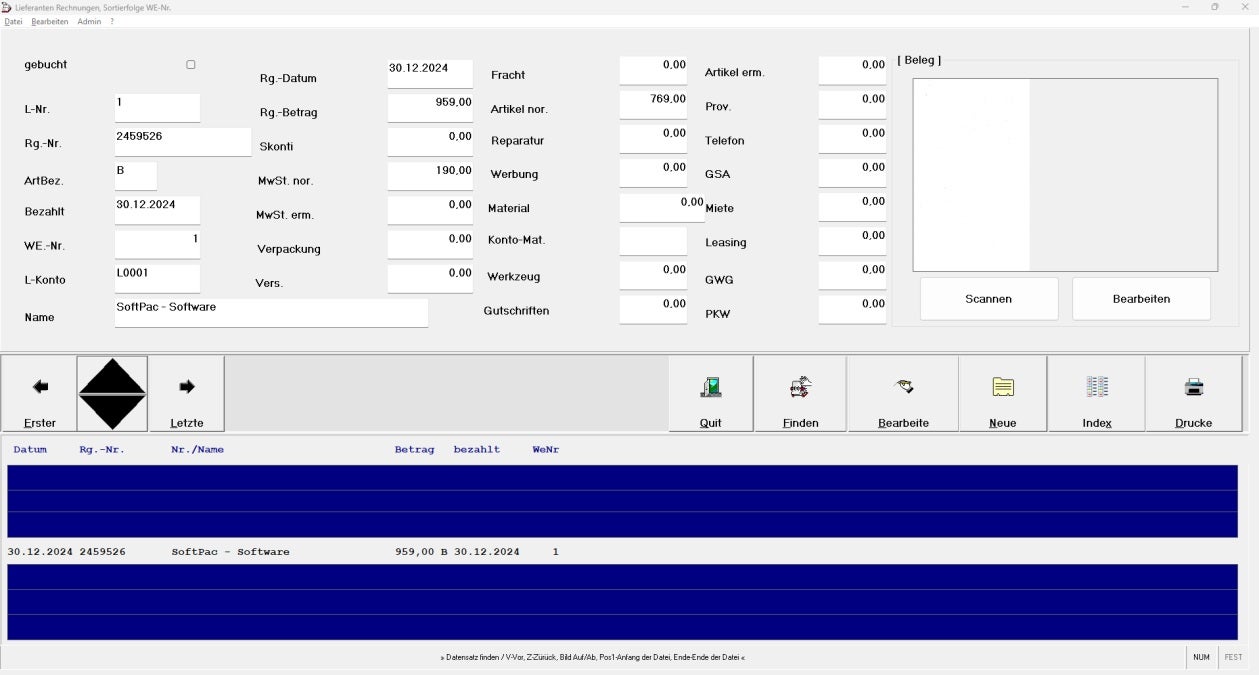Click the Rg.-Betrag field showing 959,00
1259x675 pixels.
click(x=430, y=108)
